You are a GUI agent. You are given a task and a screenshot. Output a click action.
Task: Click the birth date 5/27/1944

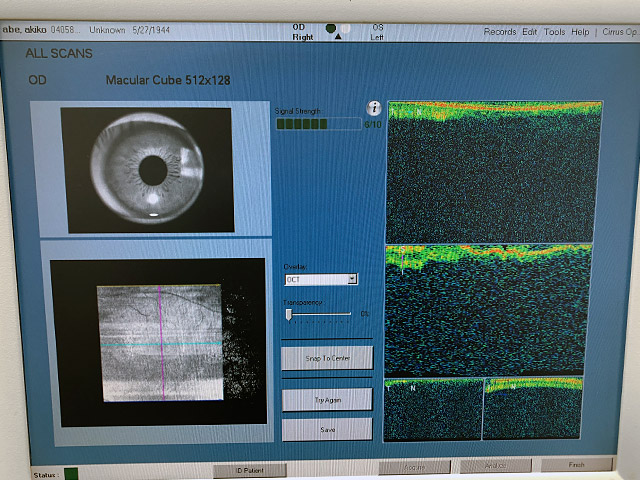[151, 30]
